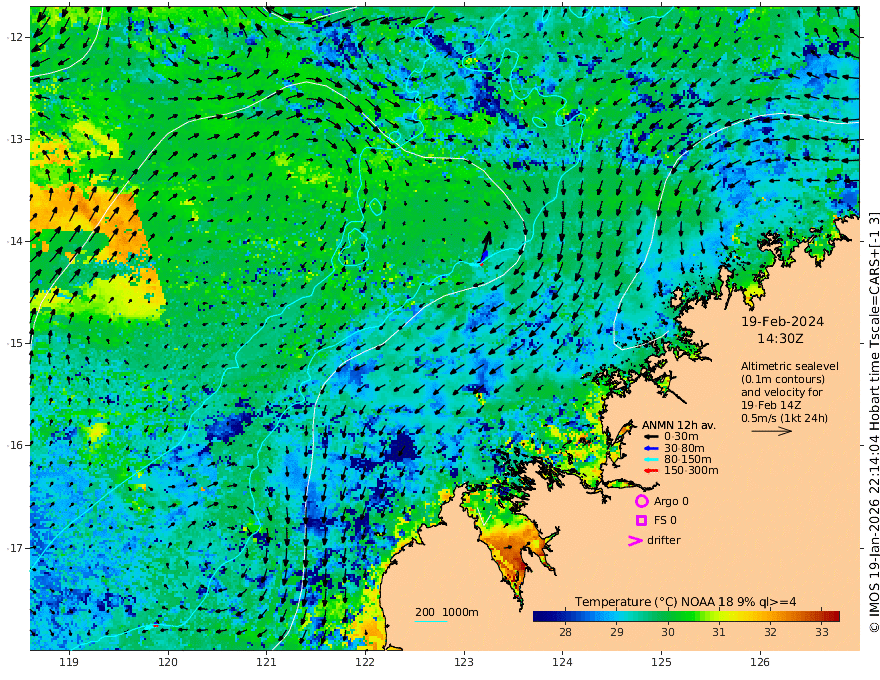Screen dimensions: 880x680
Task: Click the blue 30-80m legend arrow
Action: click(x=651, y=448)
